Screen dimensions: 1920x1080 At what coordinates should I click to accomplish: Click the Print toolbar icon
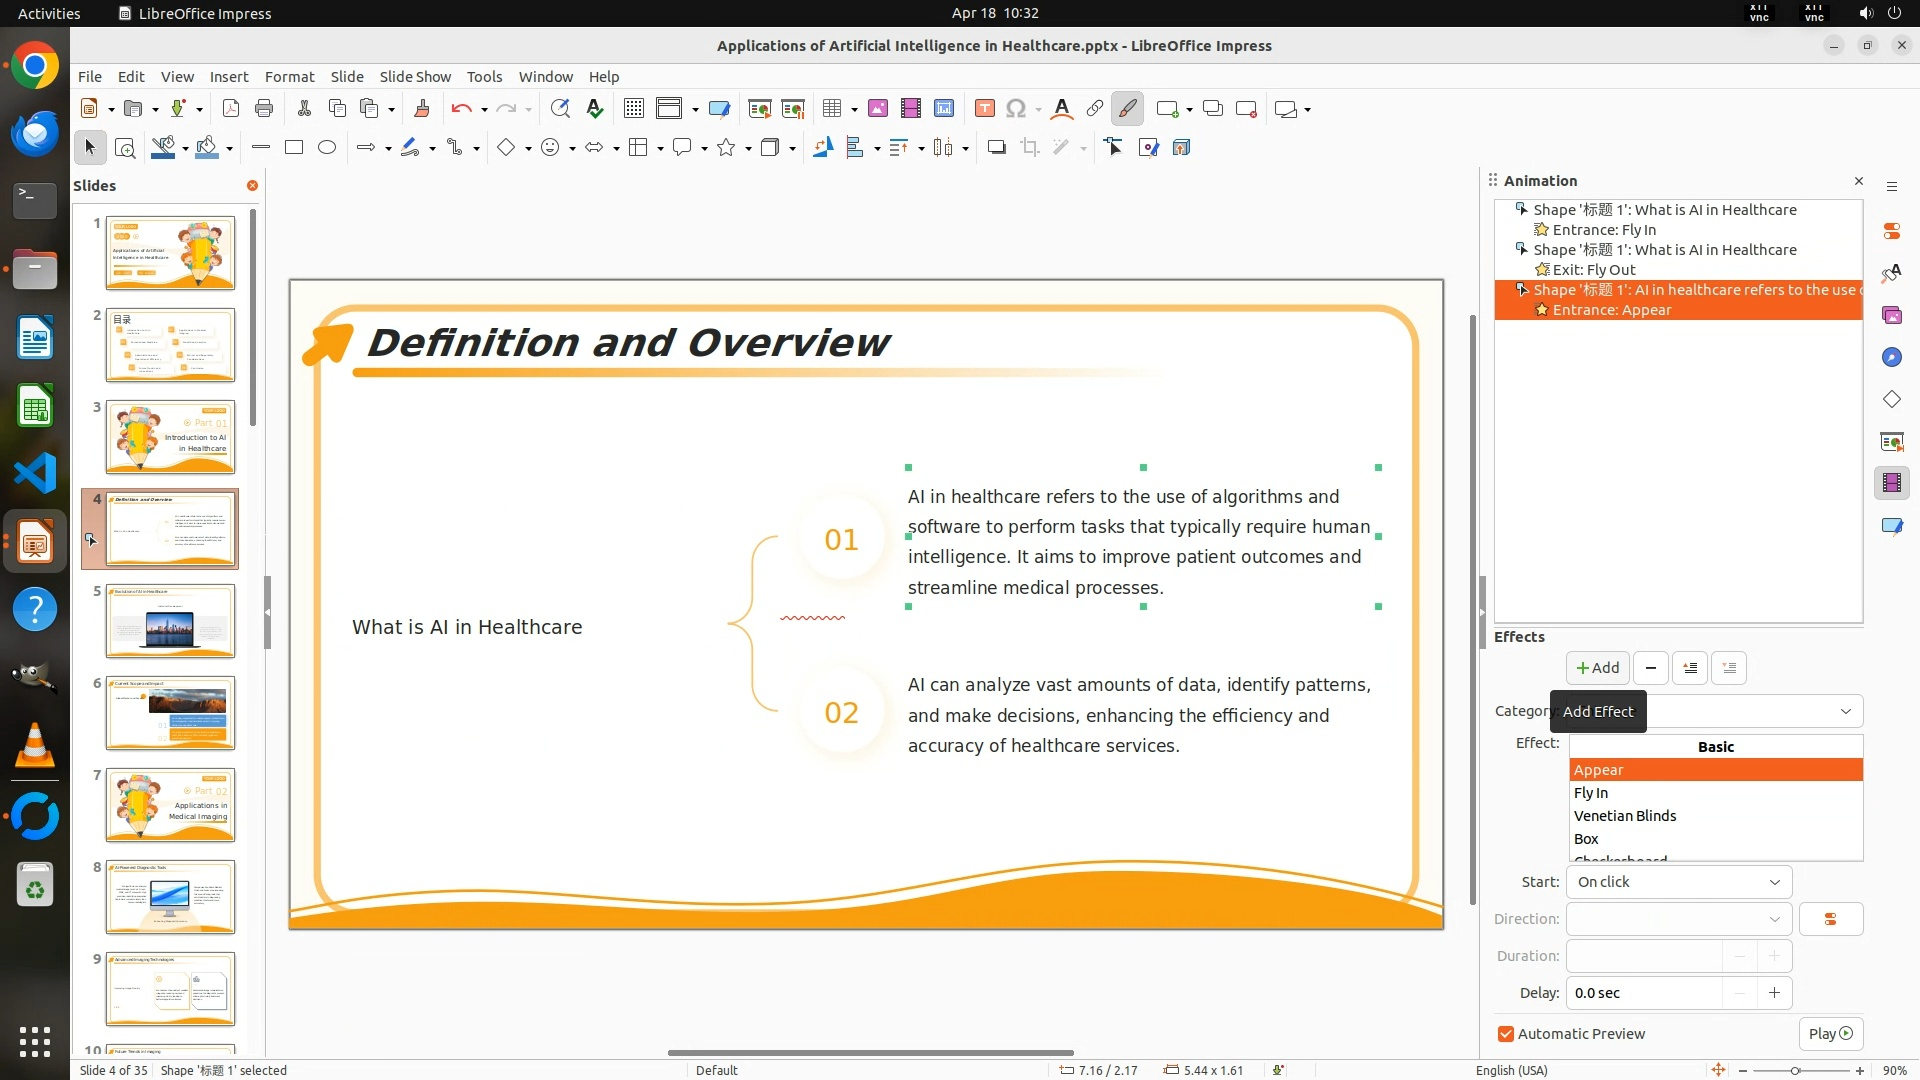264,109
